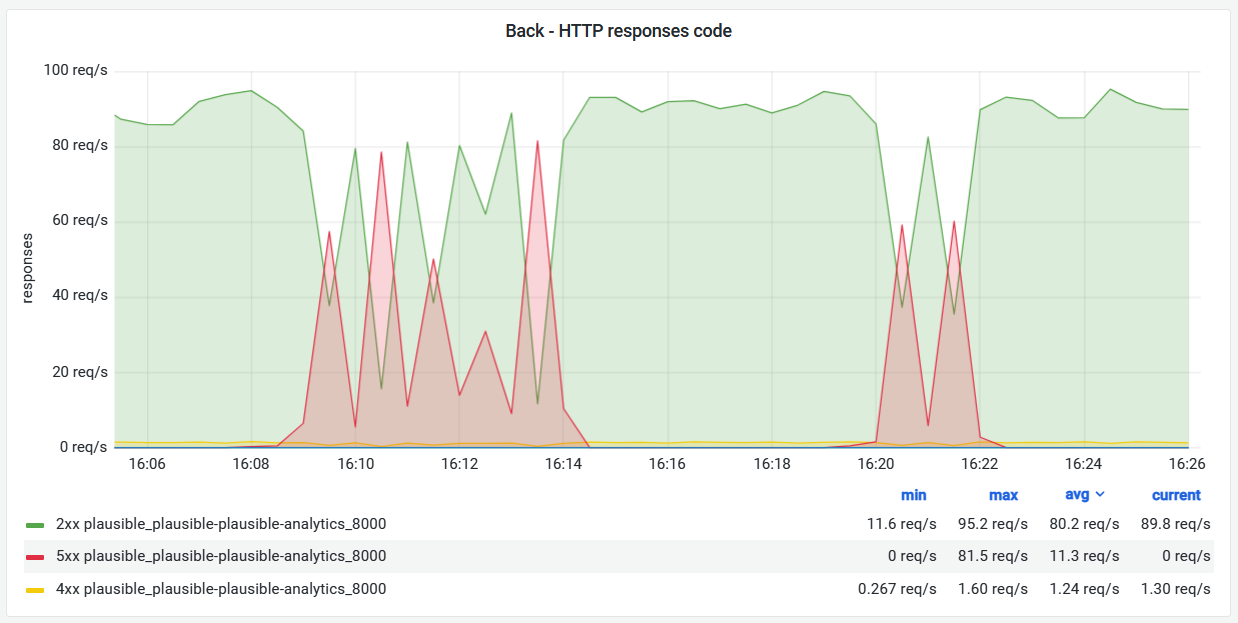1238x623 pixels.
Task: Click the red 5xx series color swatch
Action: click(x=35, y=557)
